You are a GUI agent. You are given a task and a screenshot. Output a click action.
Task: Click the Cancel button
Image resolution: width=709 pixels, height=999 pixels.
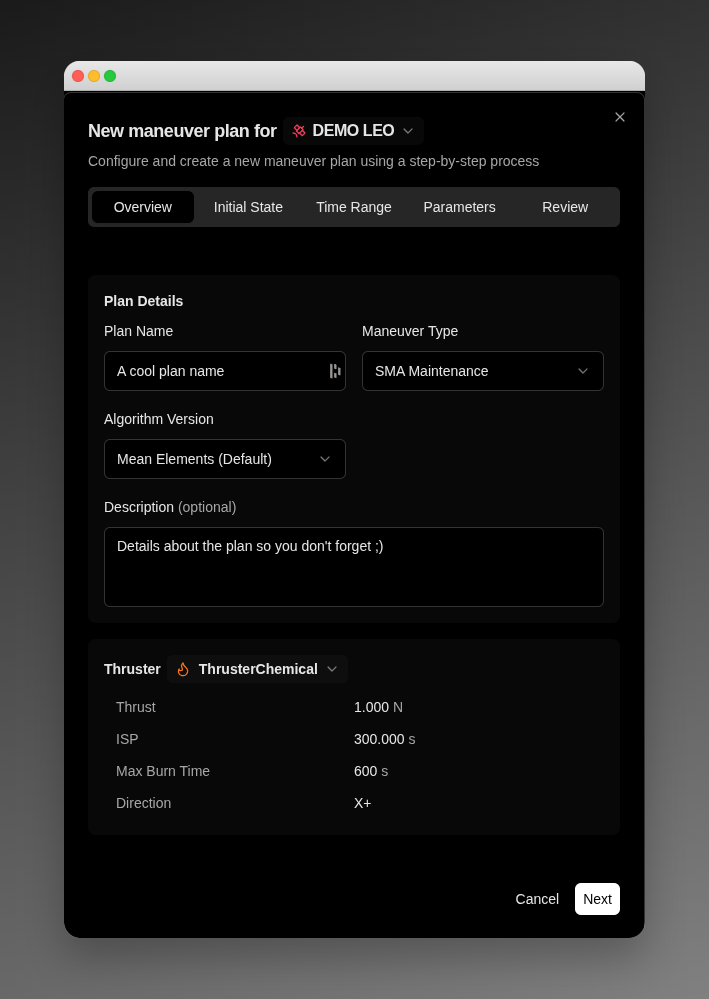coord(537,899)
